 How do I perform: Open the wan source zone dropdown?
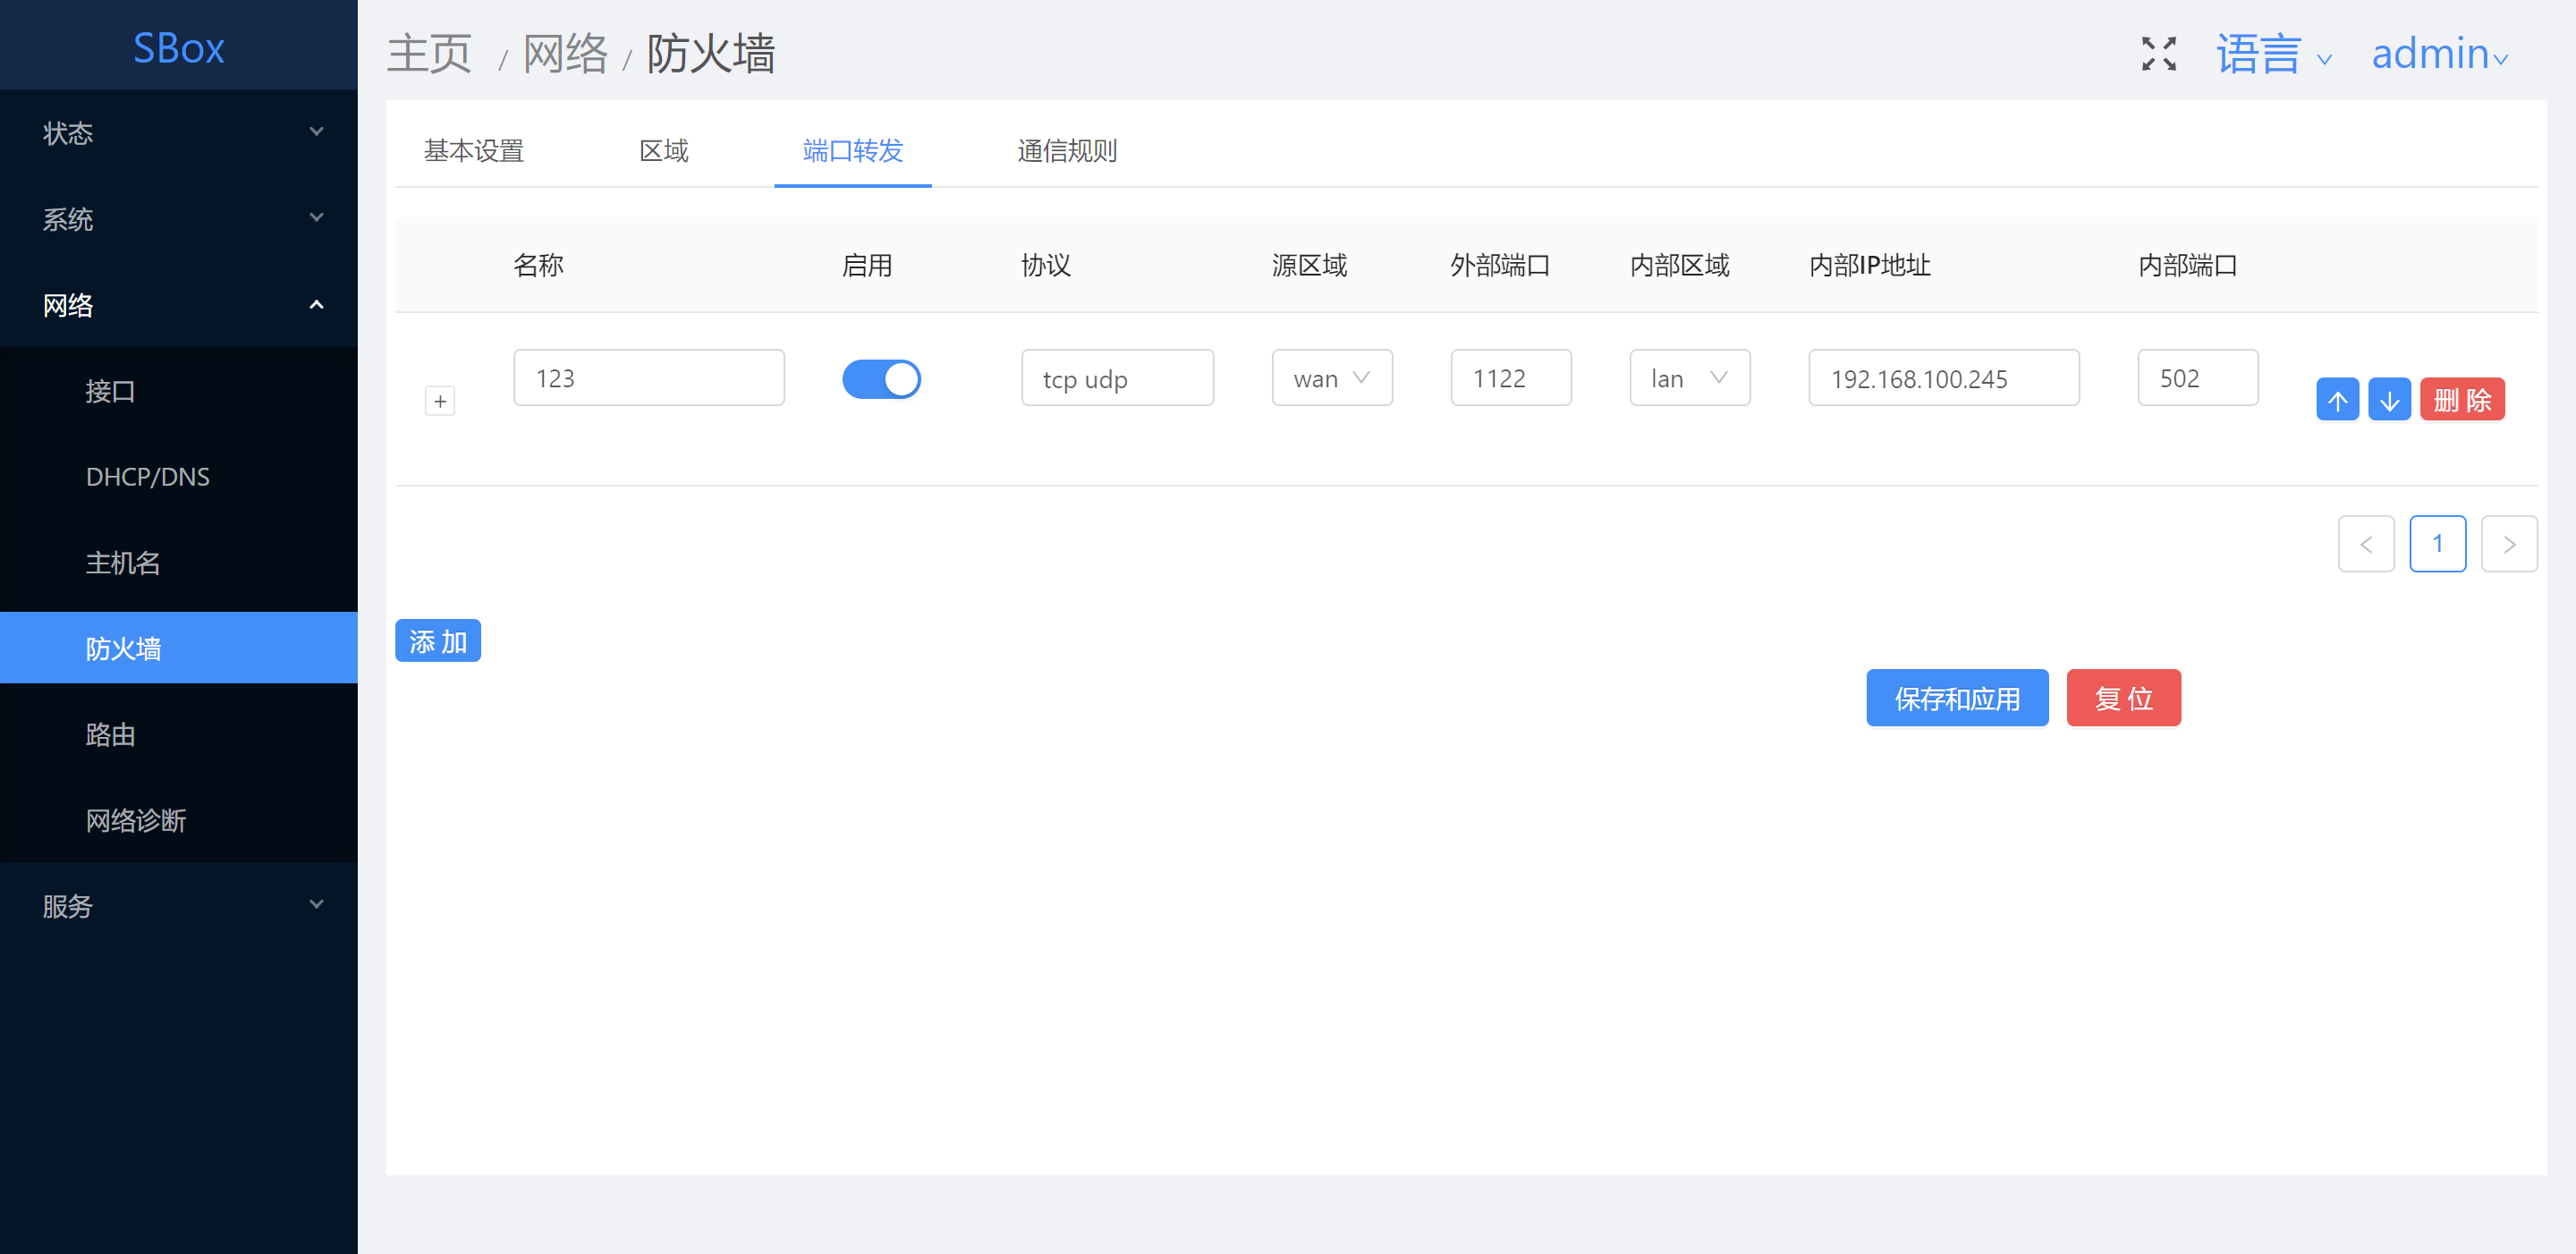[1331, 378]
